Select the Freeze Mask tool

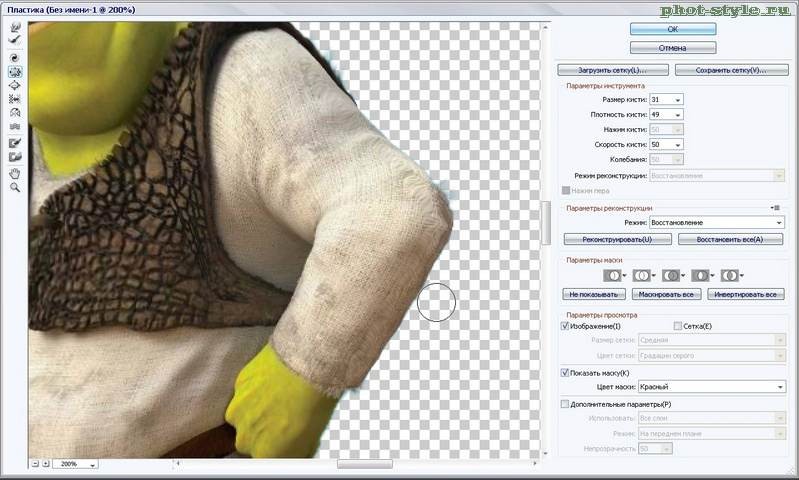[x=15, y=143]
